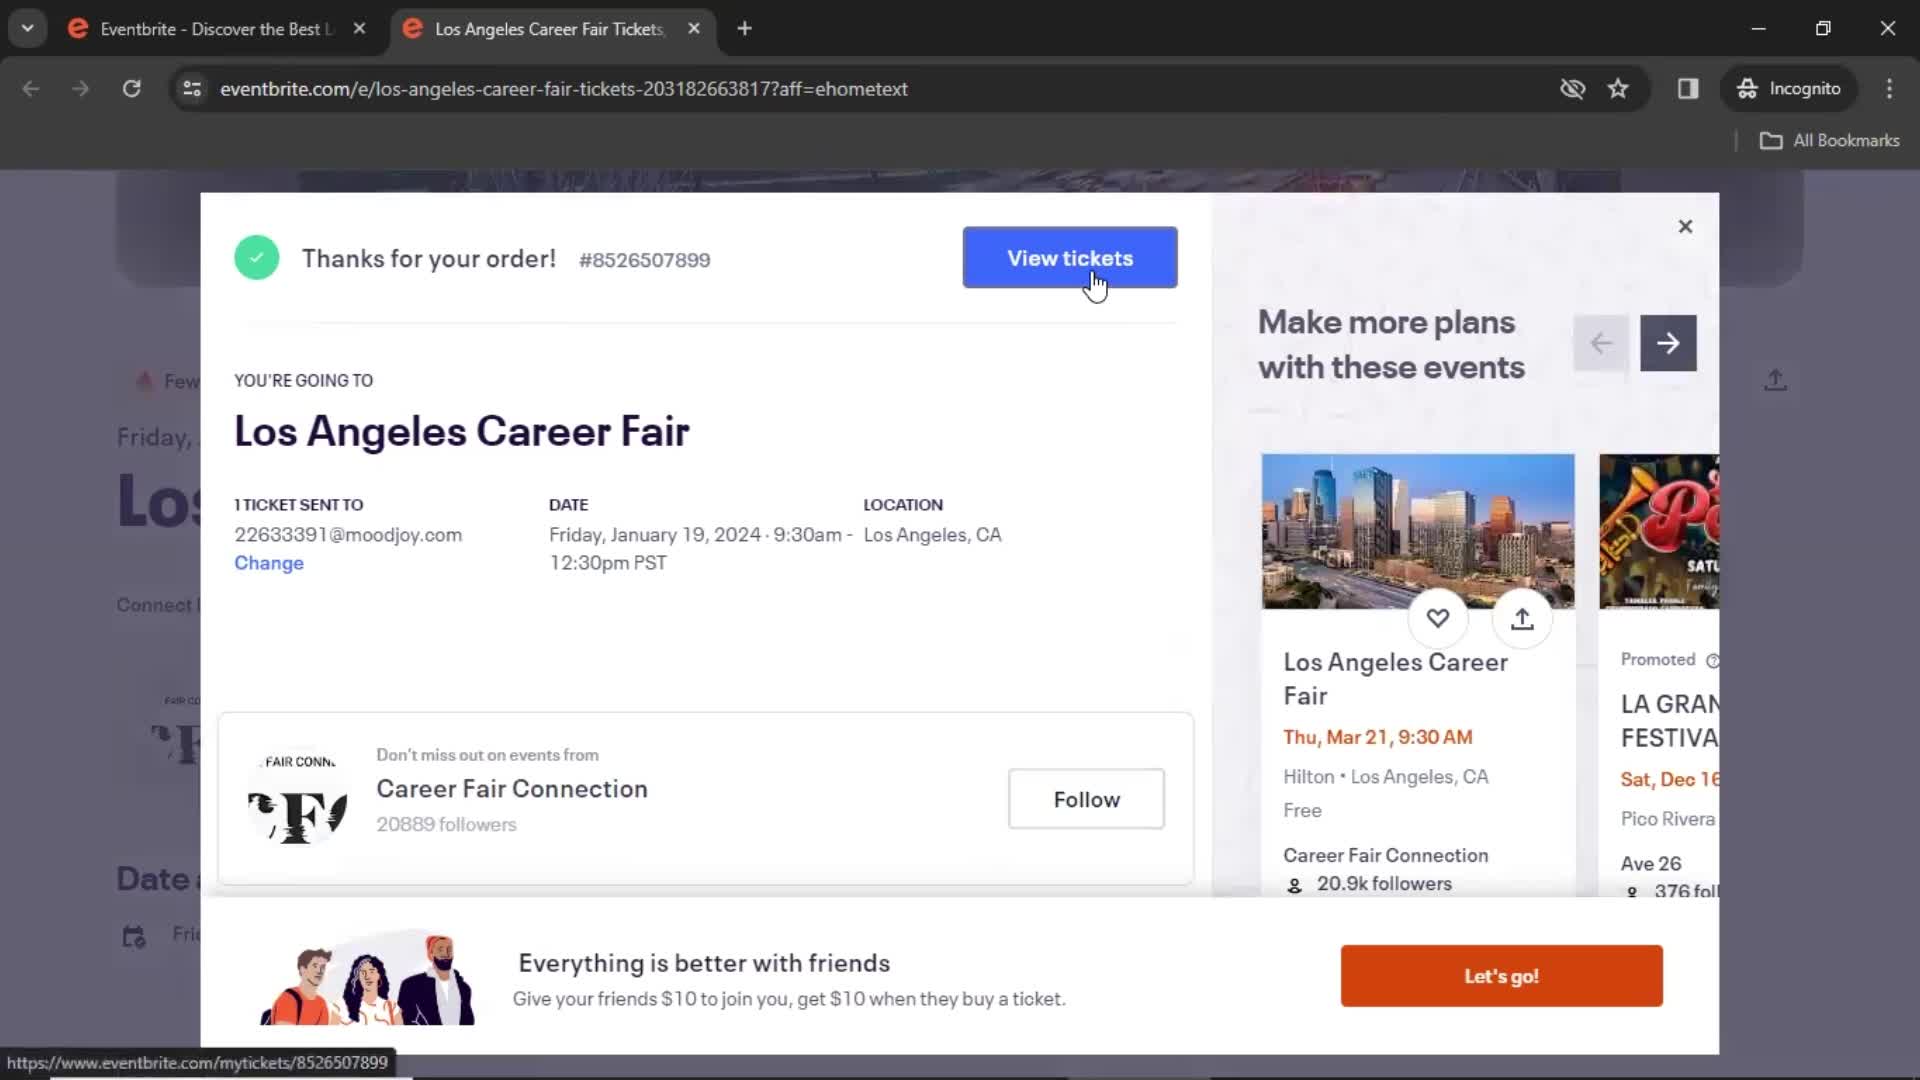
Task: Close the order confirmation modal
Action: [1685, 227]
